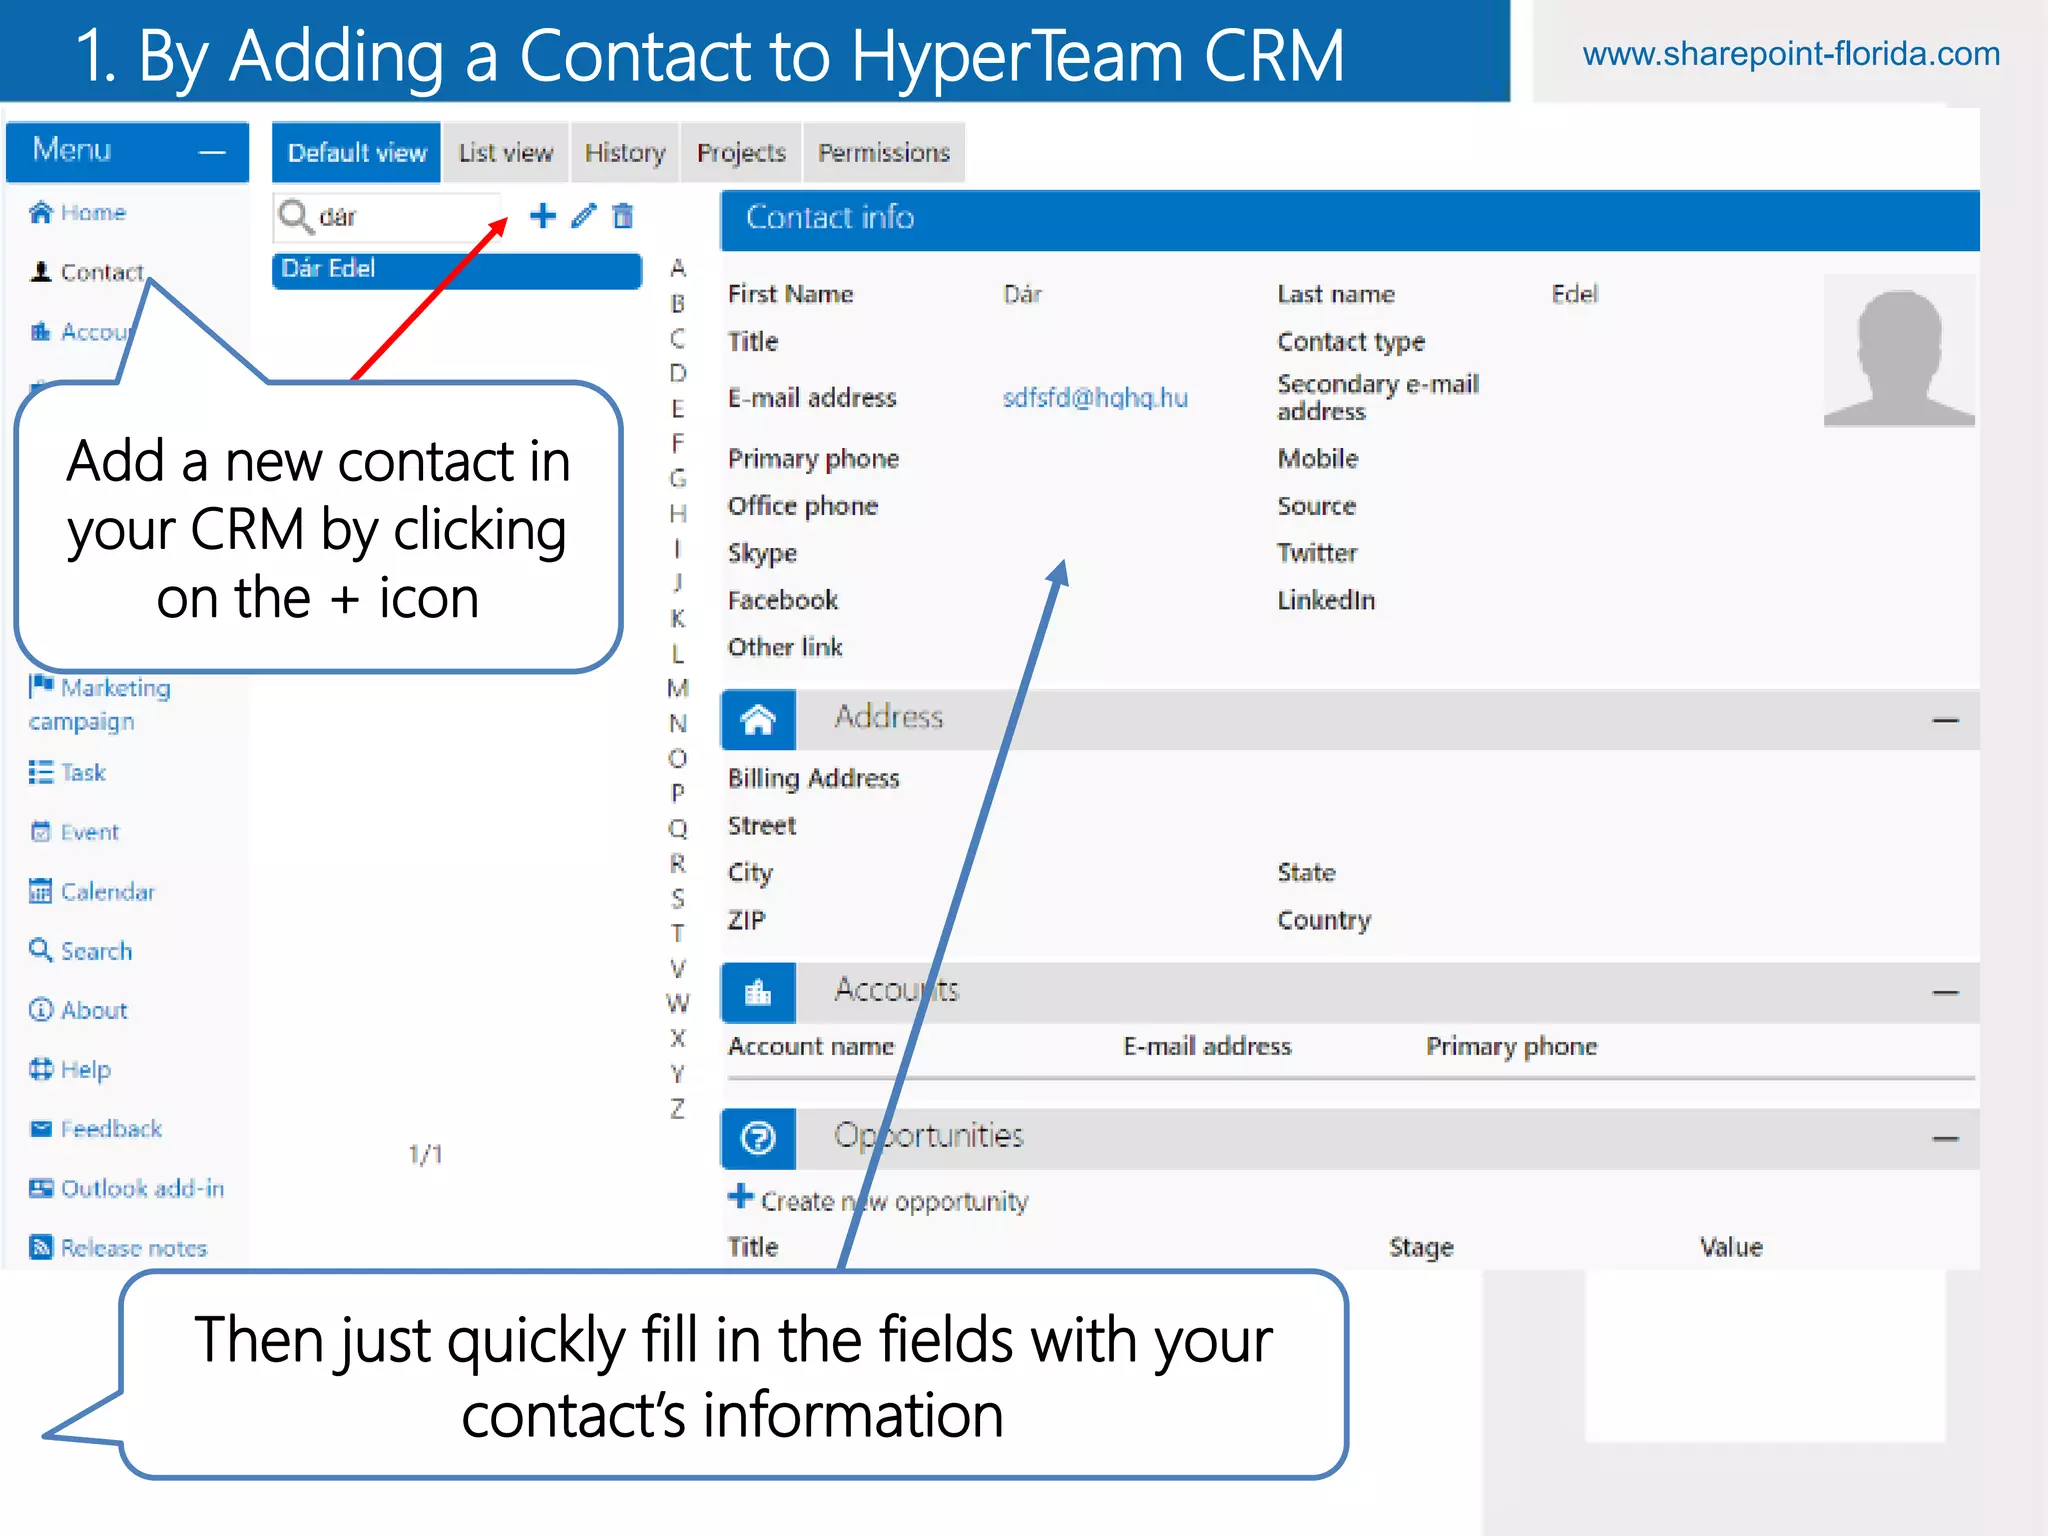Click the contact avatar placeholder photo

click(1899, 351)
